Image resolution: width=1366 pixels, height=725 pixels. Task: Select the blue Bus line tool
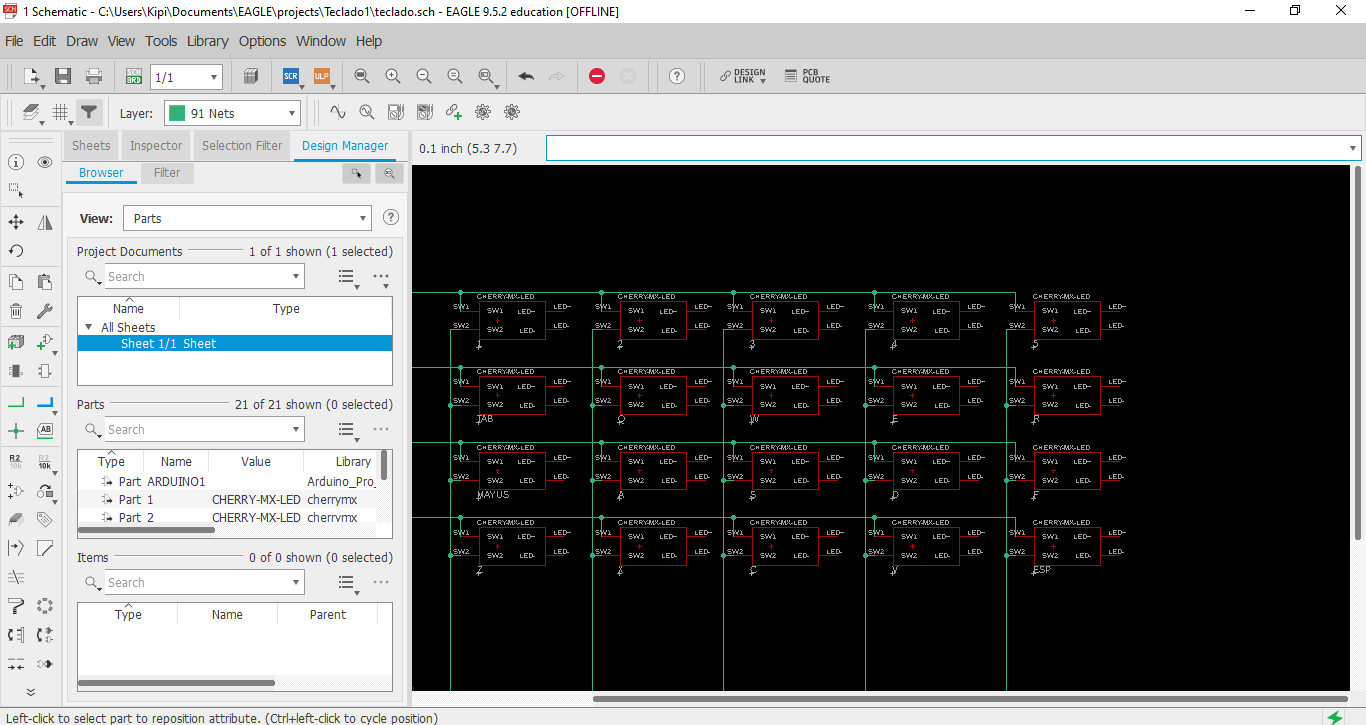coord(45,403)
